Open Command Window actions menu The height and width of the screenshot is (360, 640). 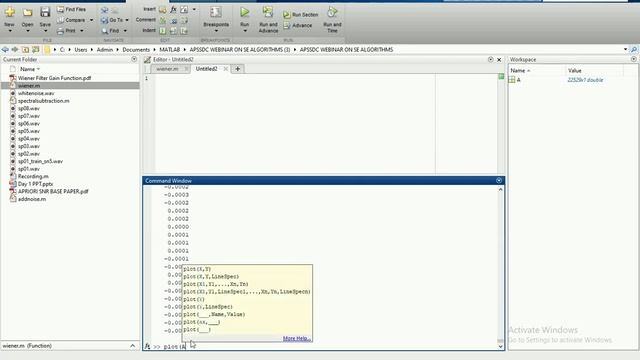[x=499, y=180]
